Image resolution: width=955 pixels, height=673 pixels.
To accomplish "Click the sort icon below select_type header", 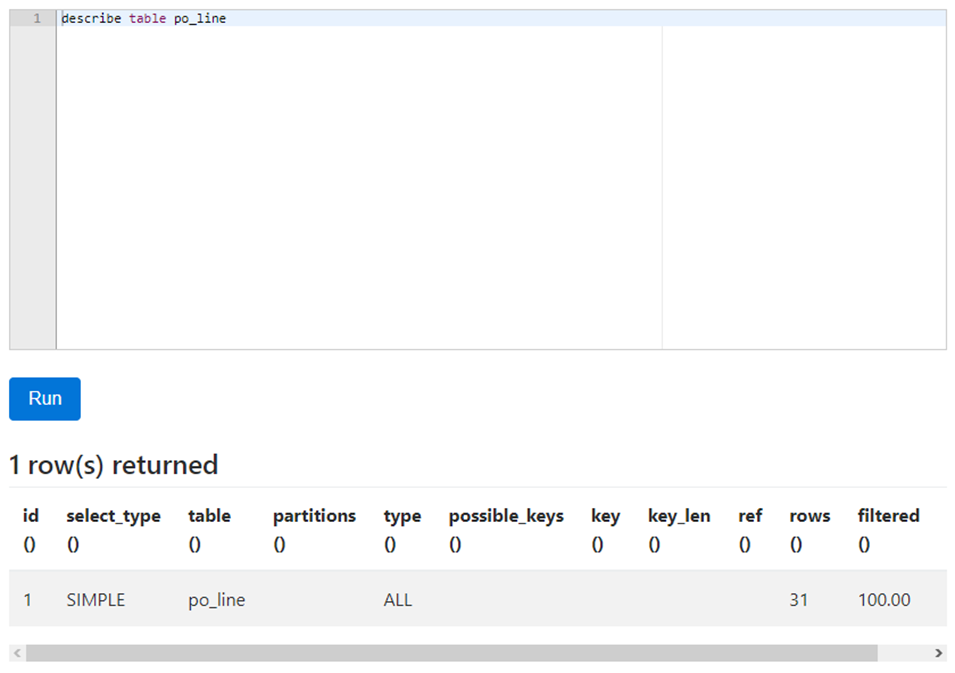I will [x=72, y=545].
